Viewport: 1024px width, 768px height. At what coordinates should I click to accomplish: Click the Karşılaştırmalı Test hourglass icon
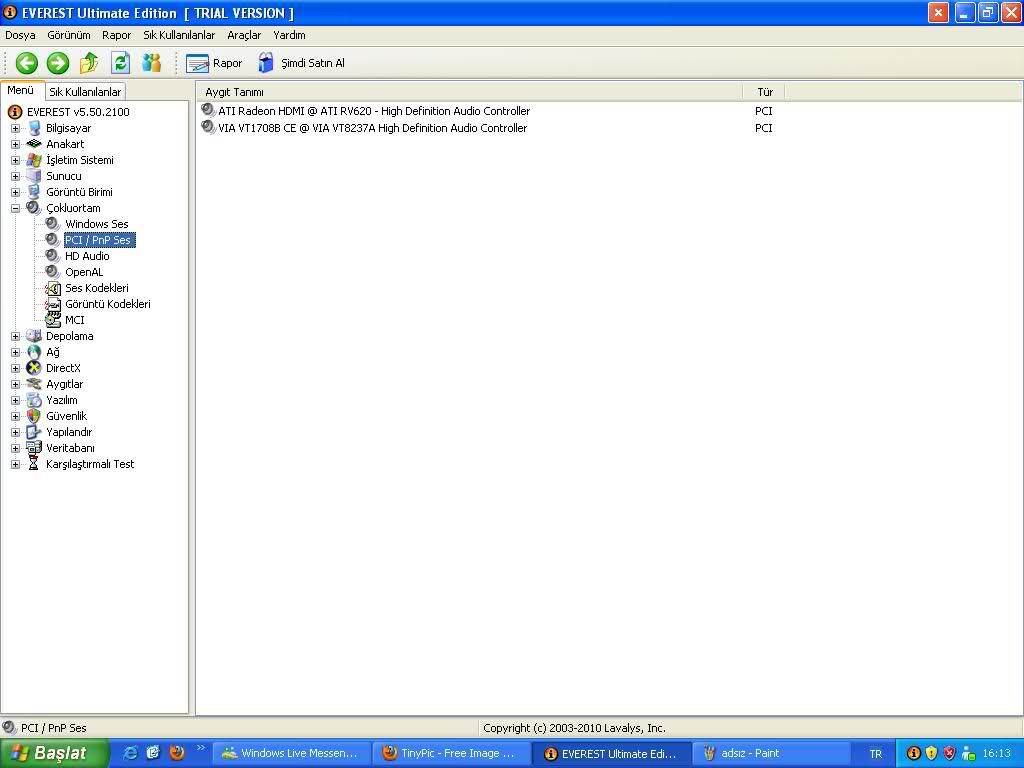[34, 464]
